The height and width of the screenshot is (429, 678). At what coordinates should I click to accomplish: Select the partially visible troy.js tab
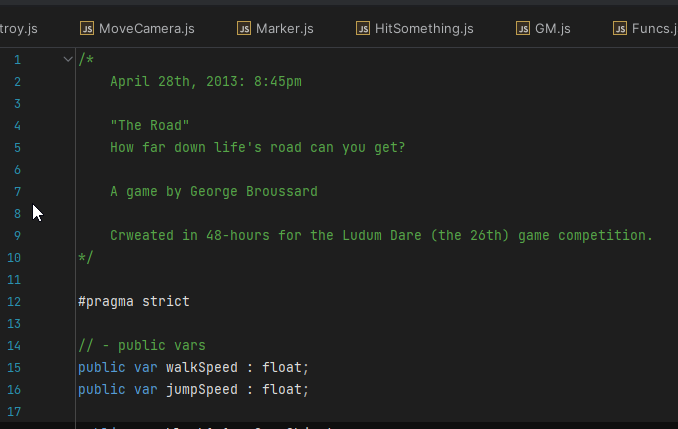tap(19, 29)
